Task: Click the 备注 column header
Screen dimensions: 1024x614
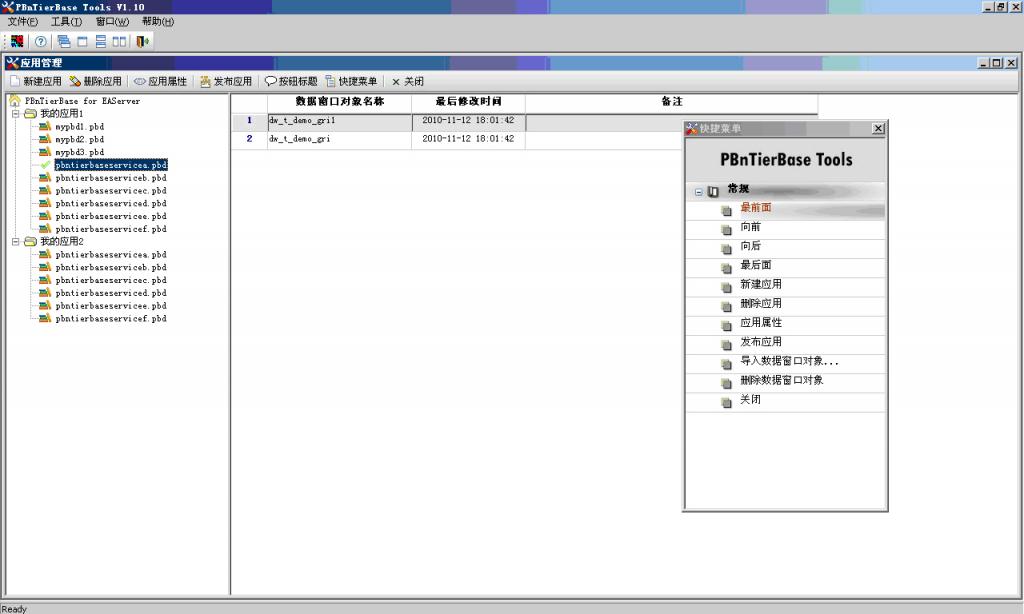Action: click(x=671, y=102)
